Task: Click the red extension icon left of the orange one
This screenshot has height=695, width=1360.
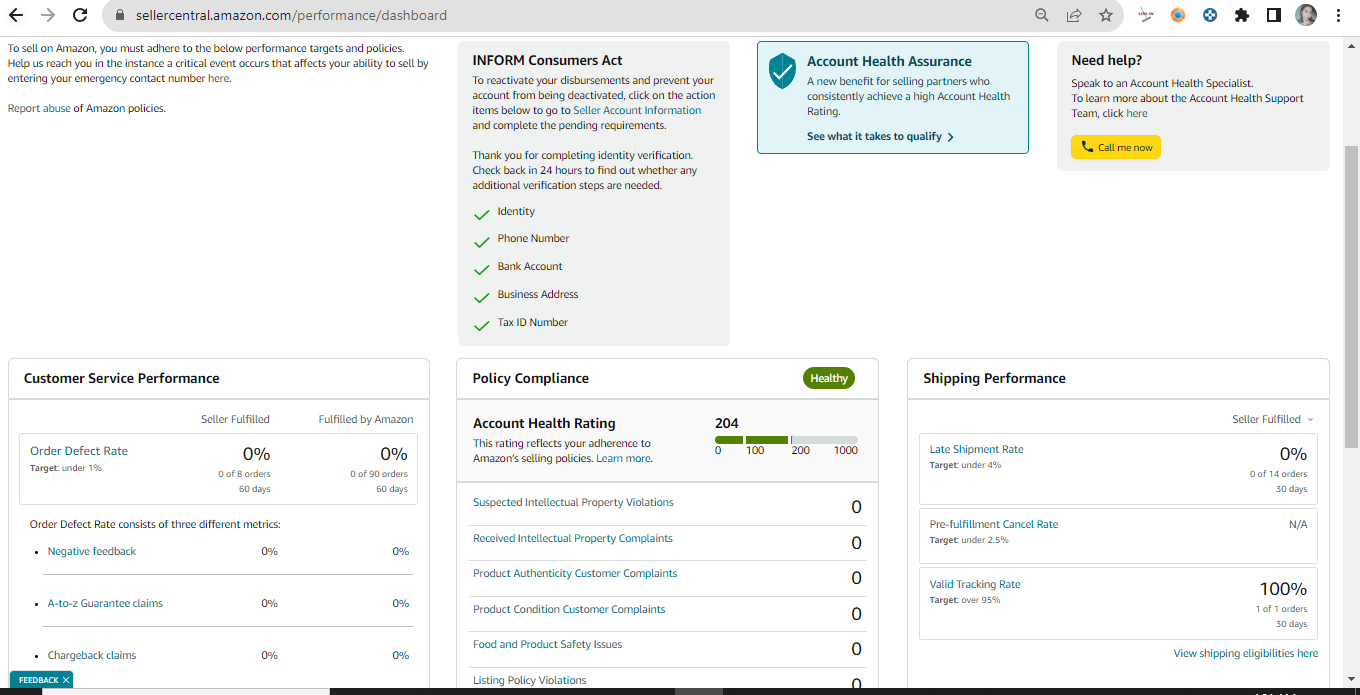Action: click(1146, 15)
